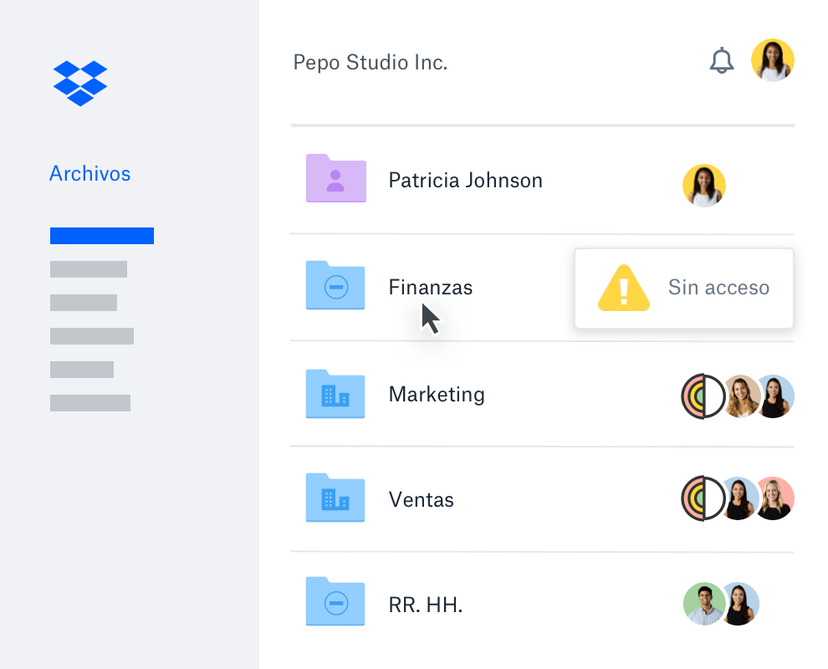Click the restricted Finanzas folder icon
Image resolution: width=828 pixels, height=669 pixels.
[x=336, y=286]
